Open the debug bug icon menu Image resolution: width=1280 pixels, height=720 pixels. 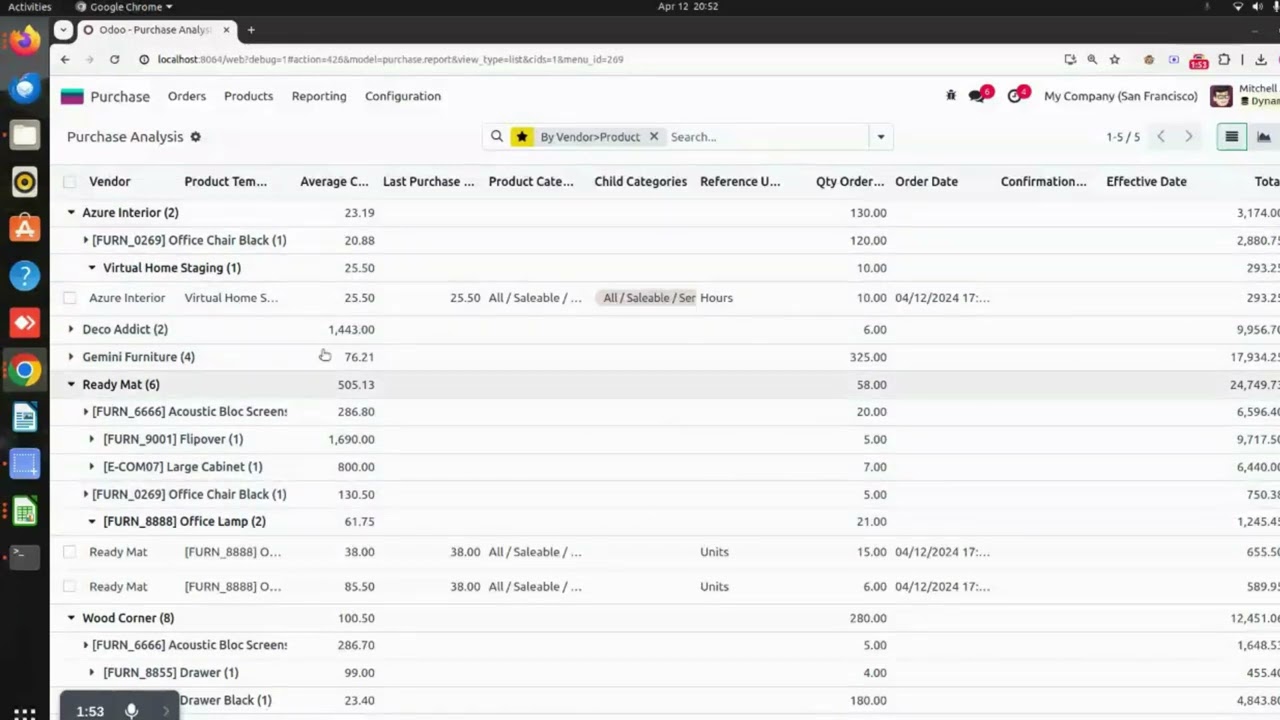(x=951, y=96)
